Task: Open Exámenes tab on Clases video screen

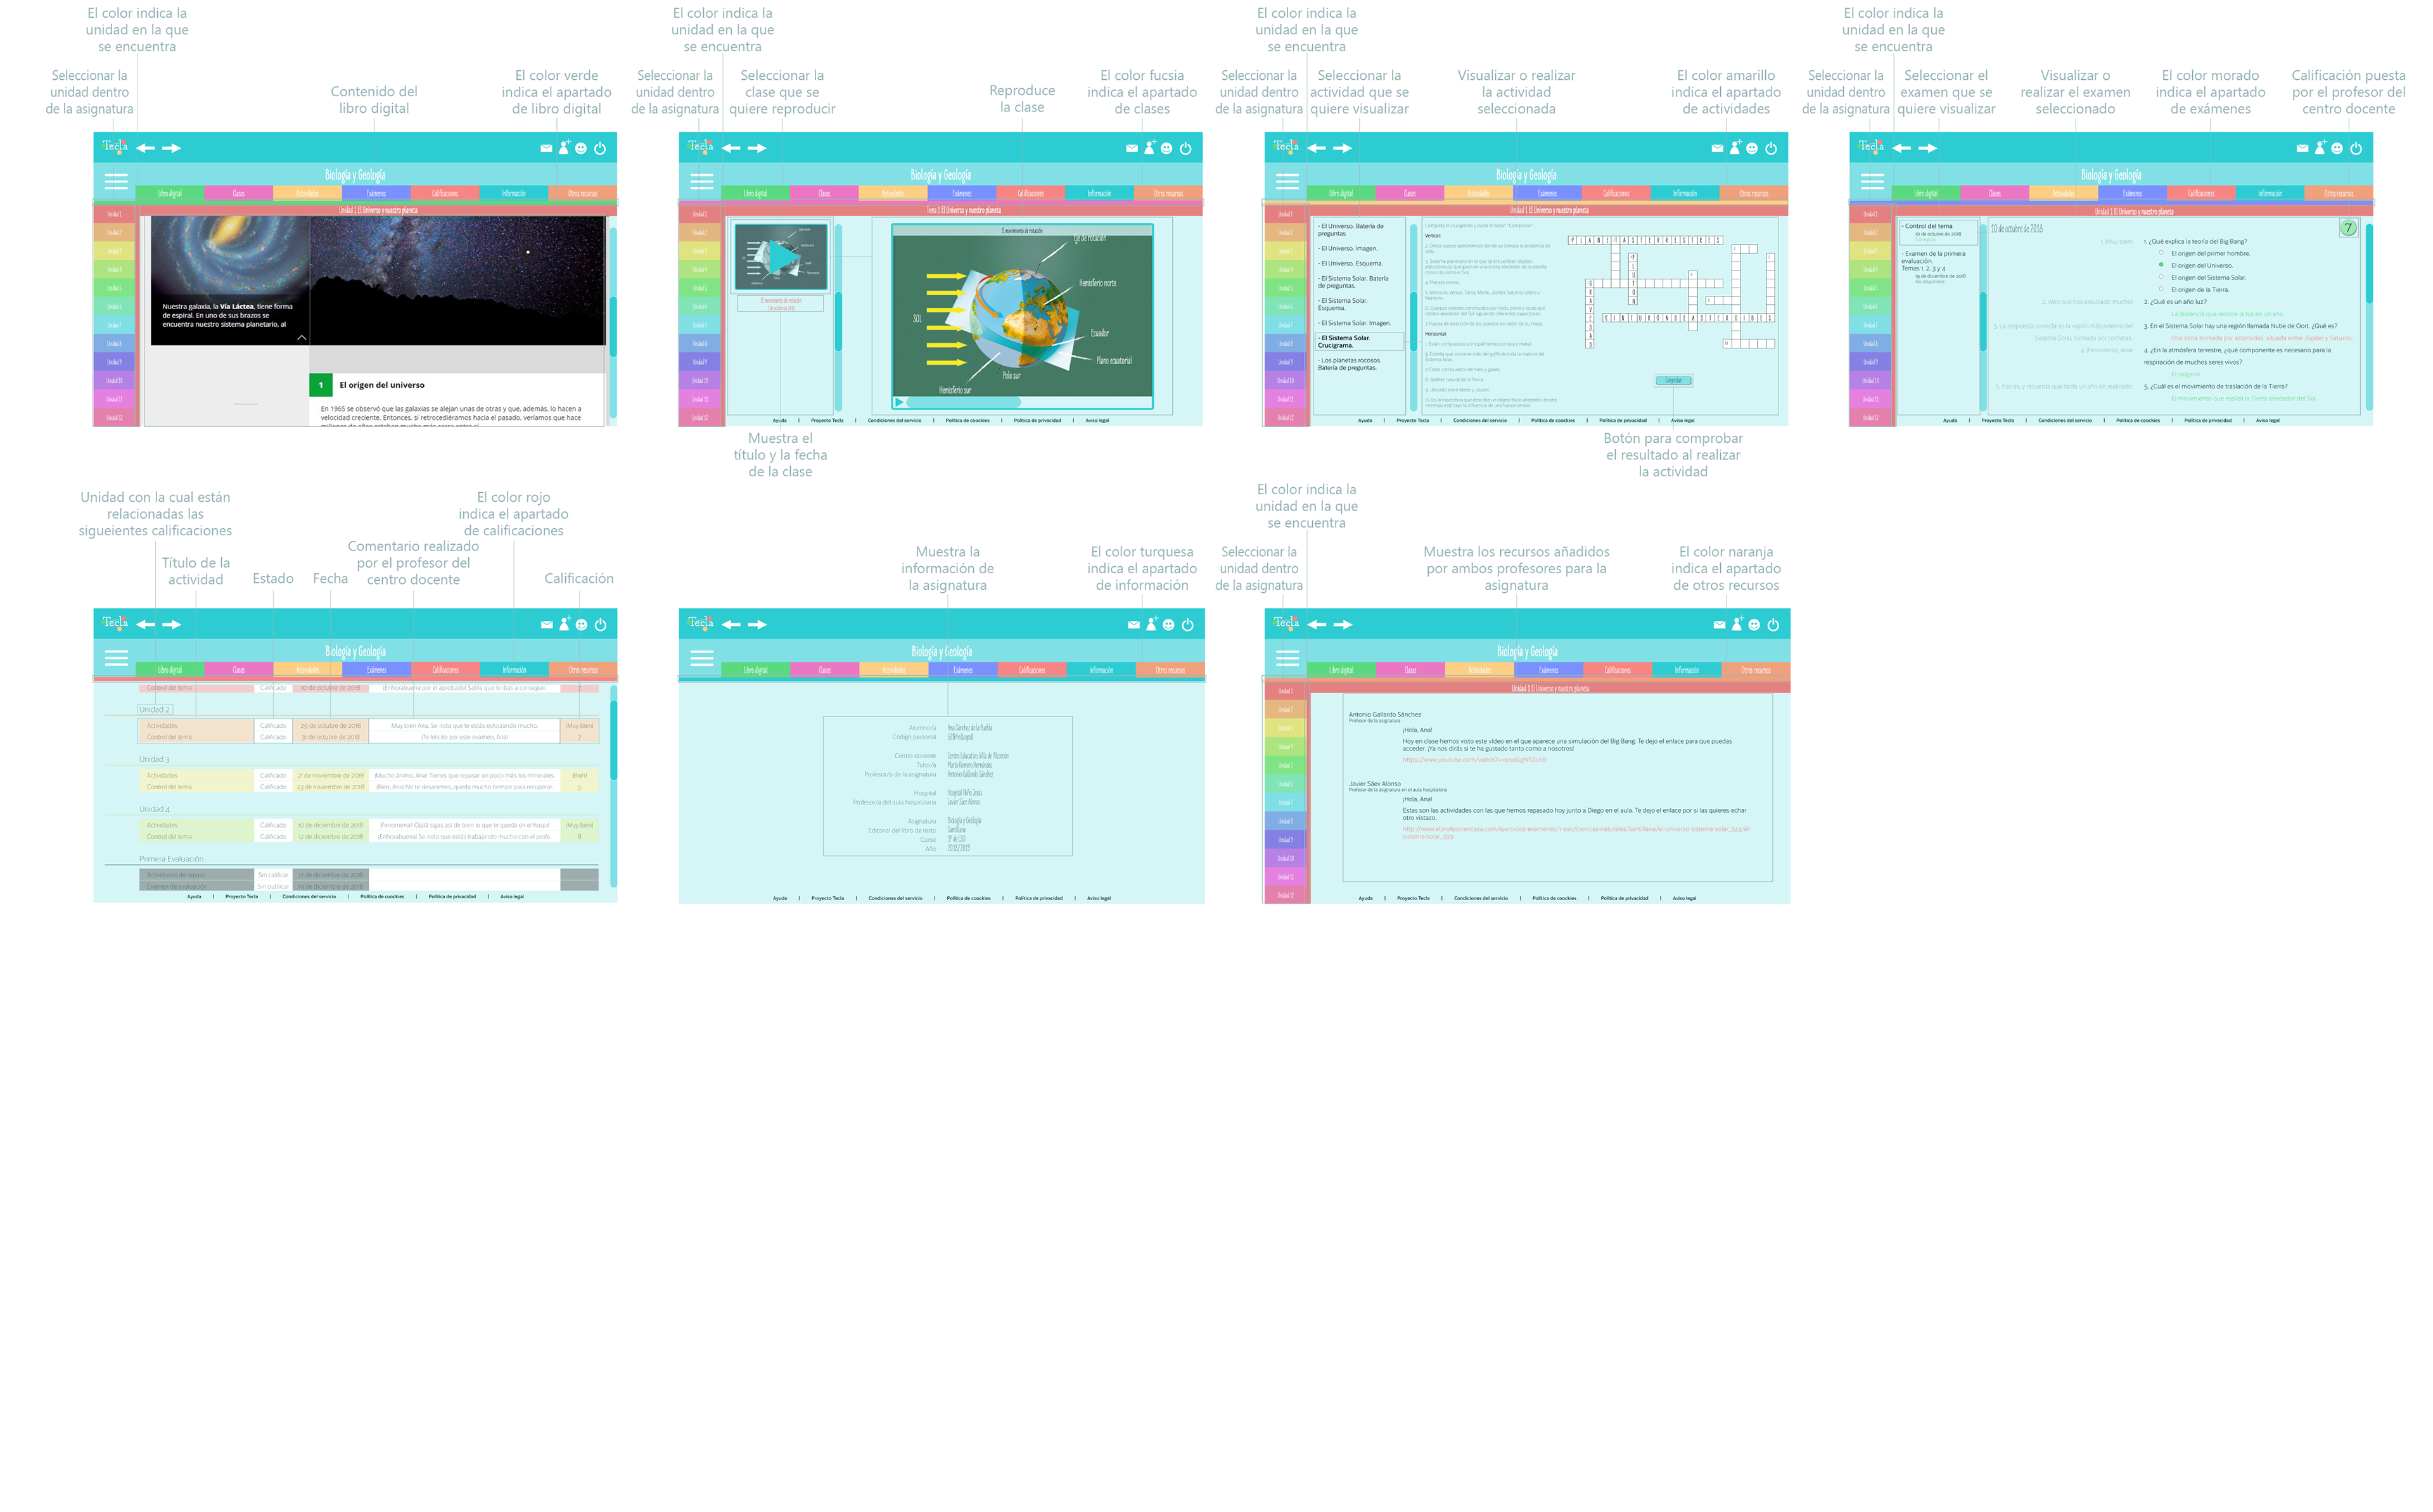Action: pos(962,194)
